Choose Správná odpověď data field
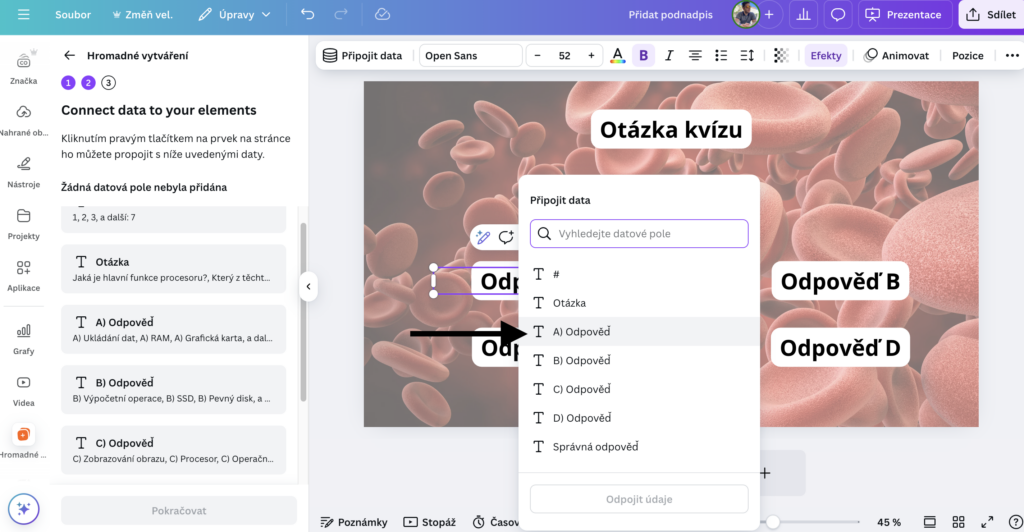The width and height of the screenshot is (1024, 532). point(639,446)
